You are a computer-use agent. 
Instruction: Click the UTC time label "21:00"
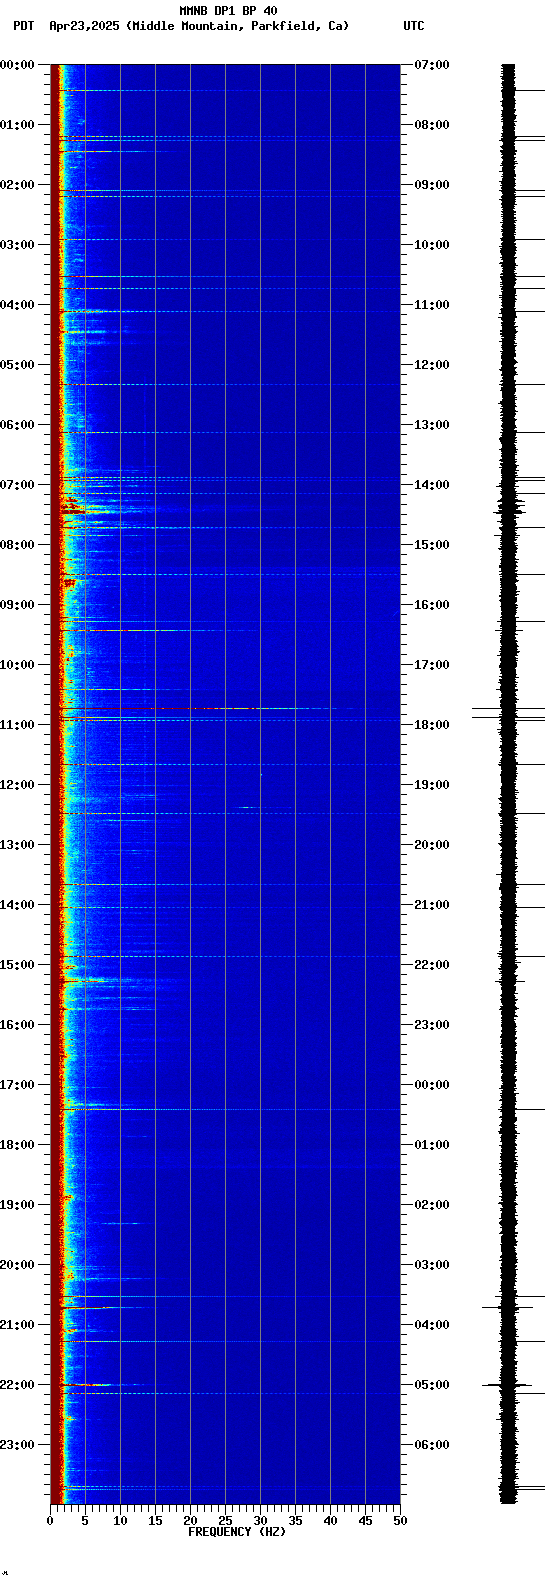coord(432,905)
